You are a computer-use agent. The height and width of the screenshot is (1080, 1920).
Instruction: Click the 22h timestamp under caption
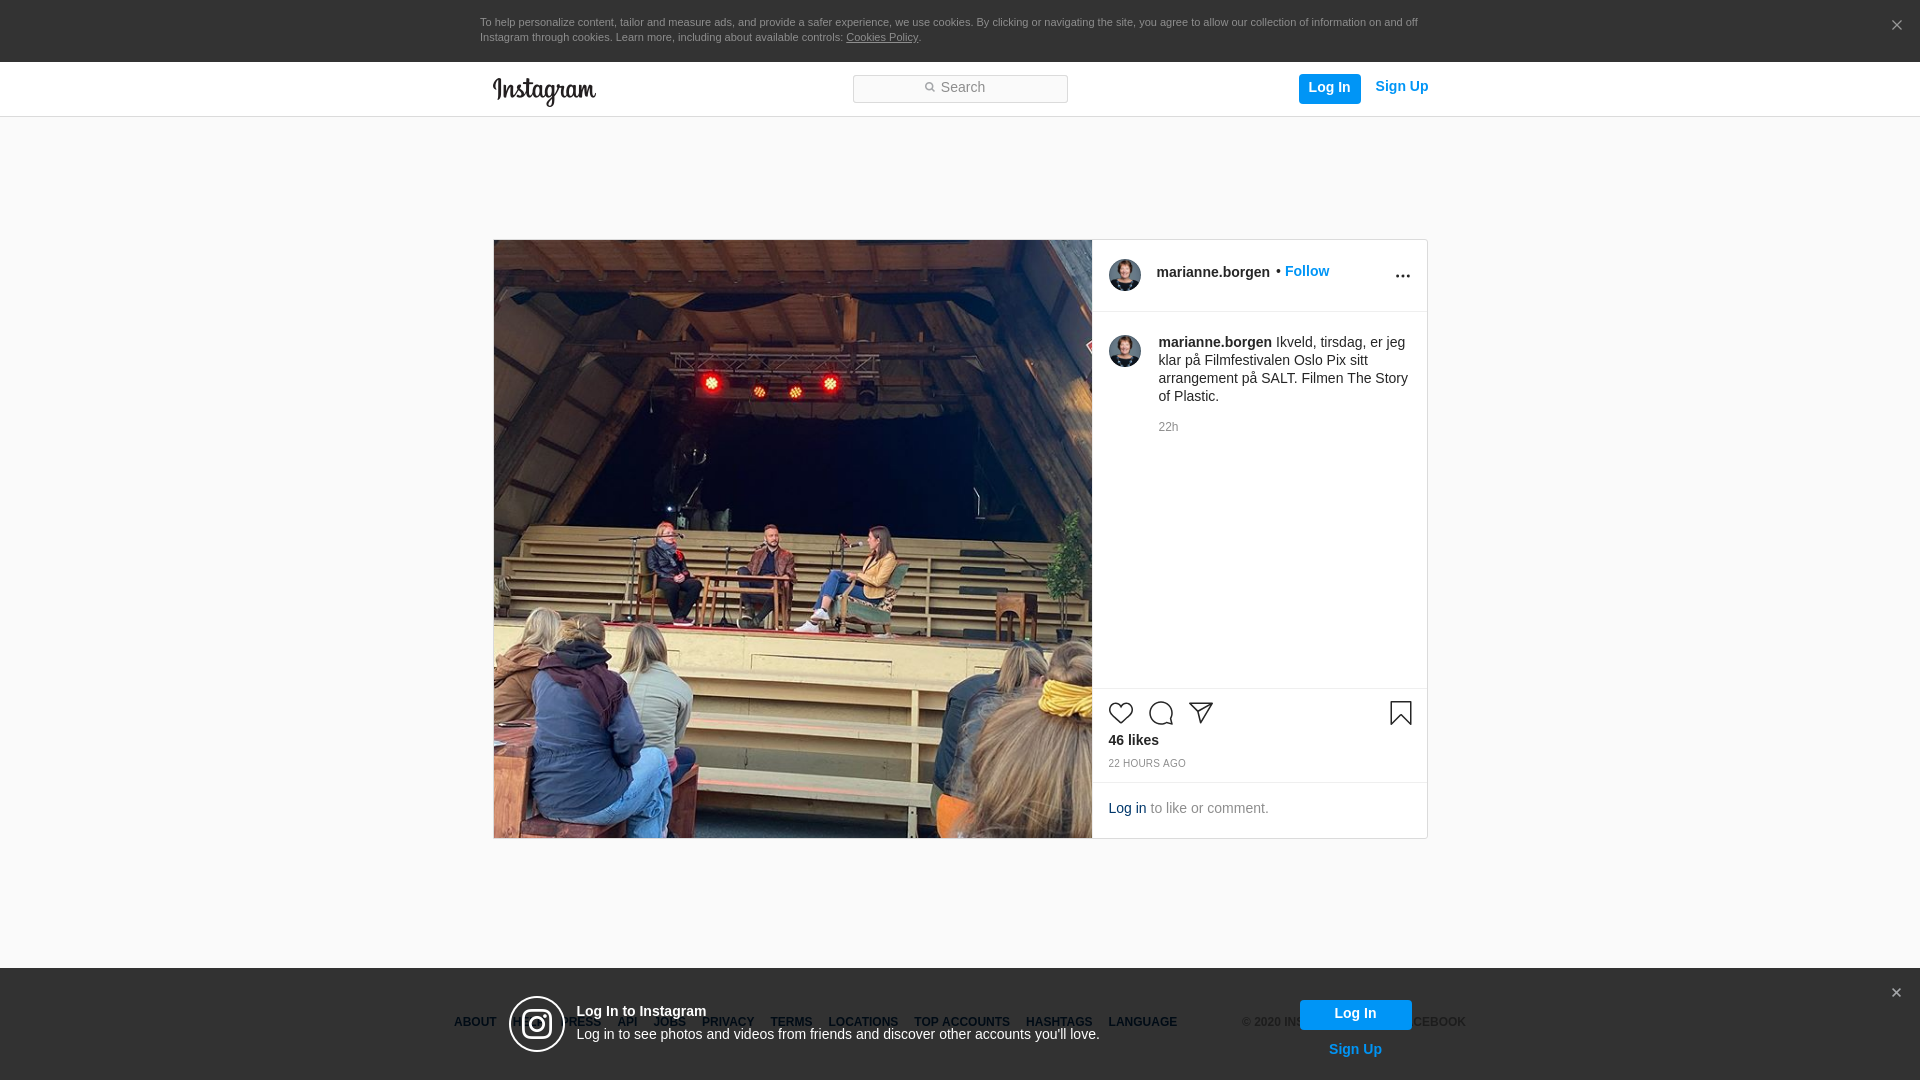click(x=1168, y=427)
